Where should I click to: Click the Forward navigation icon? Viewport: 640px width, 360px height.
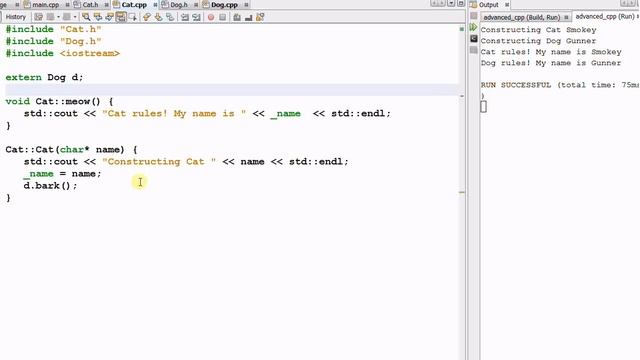point(67,17)
